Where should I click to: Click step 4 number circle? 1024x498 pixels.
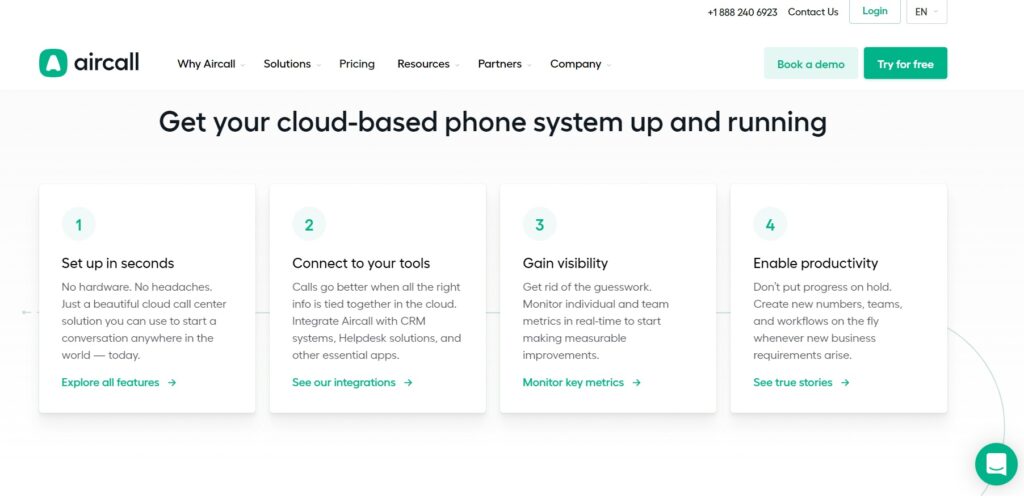coord(770,225)
